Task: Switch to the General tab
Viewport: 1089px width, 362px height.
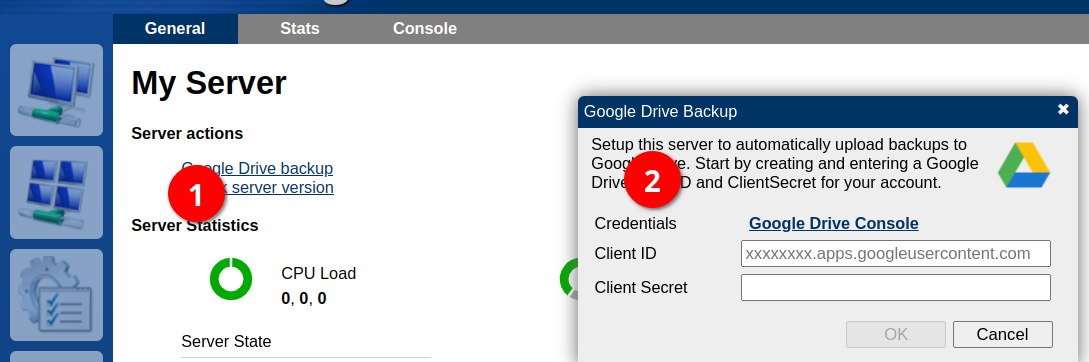Action: (175, 28)
